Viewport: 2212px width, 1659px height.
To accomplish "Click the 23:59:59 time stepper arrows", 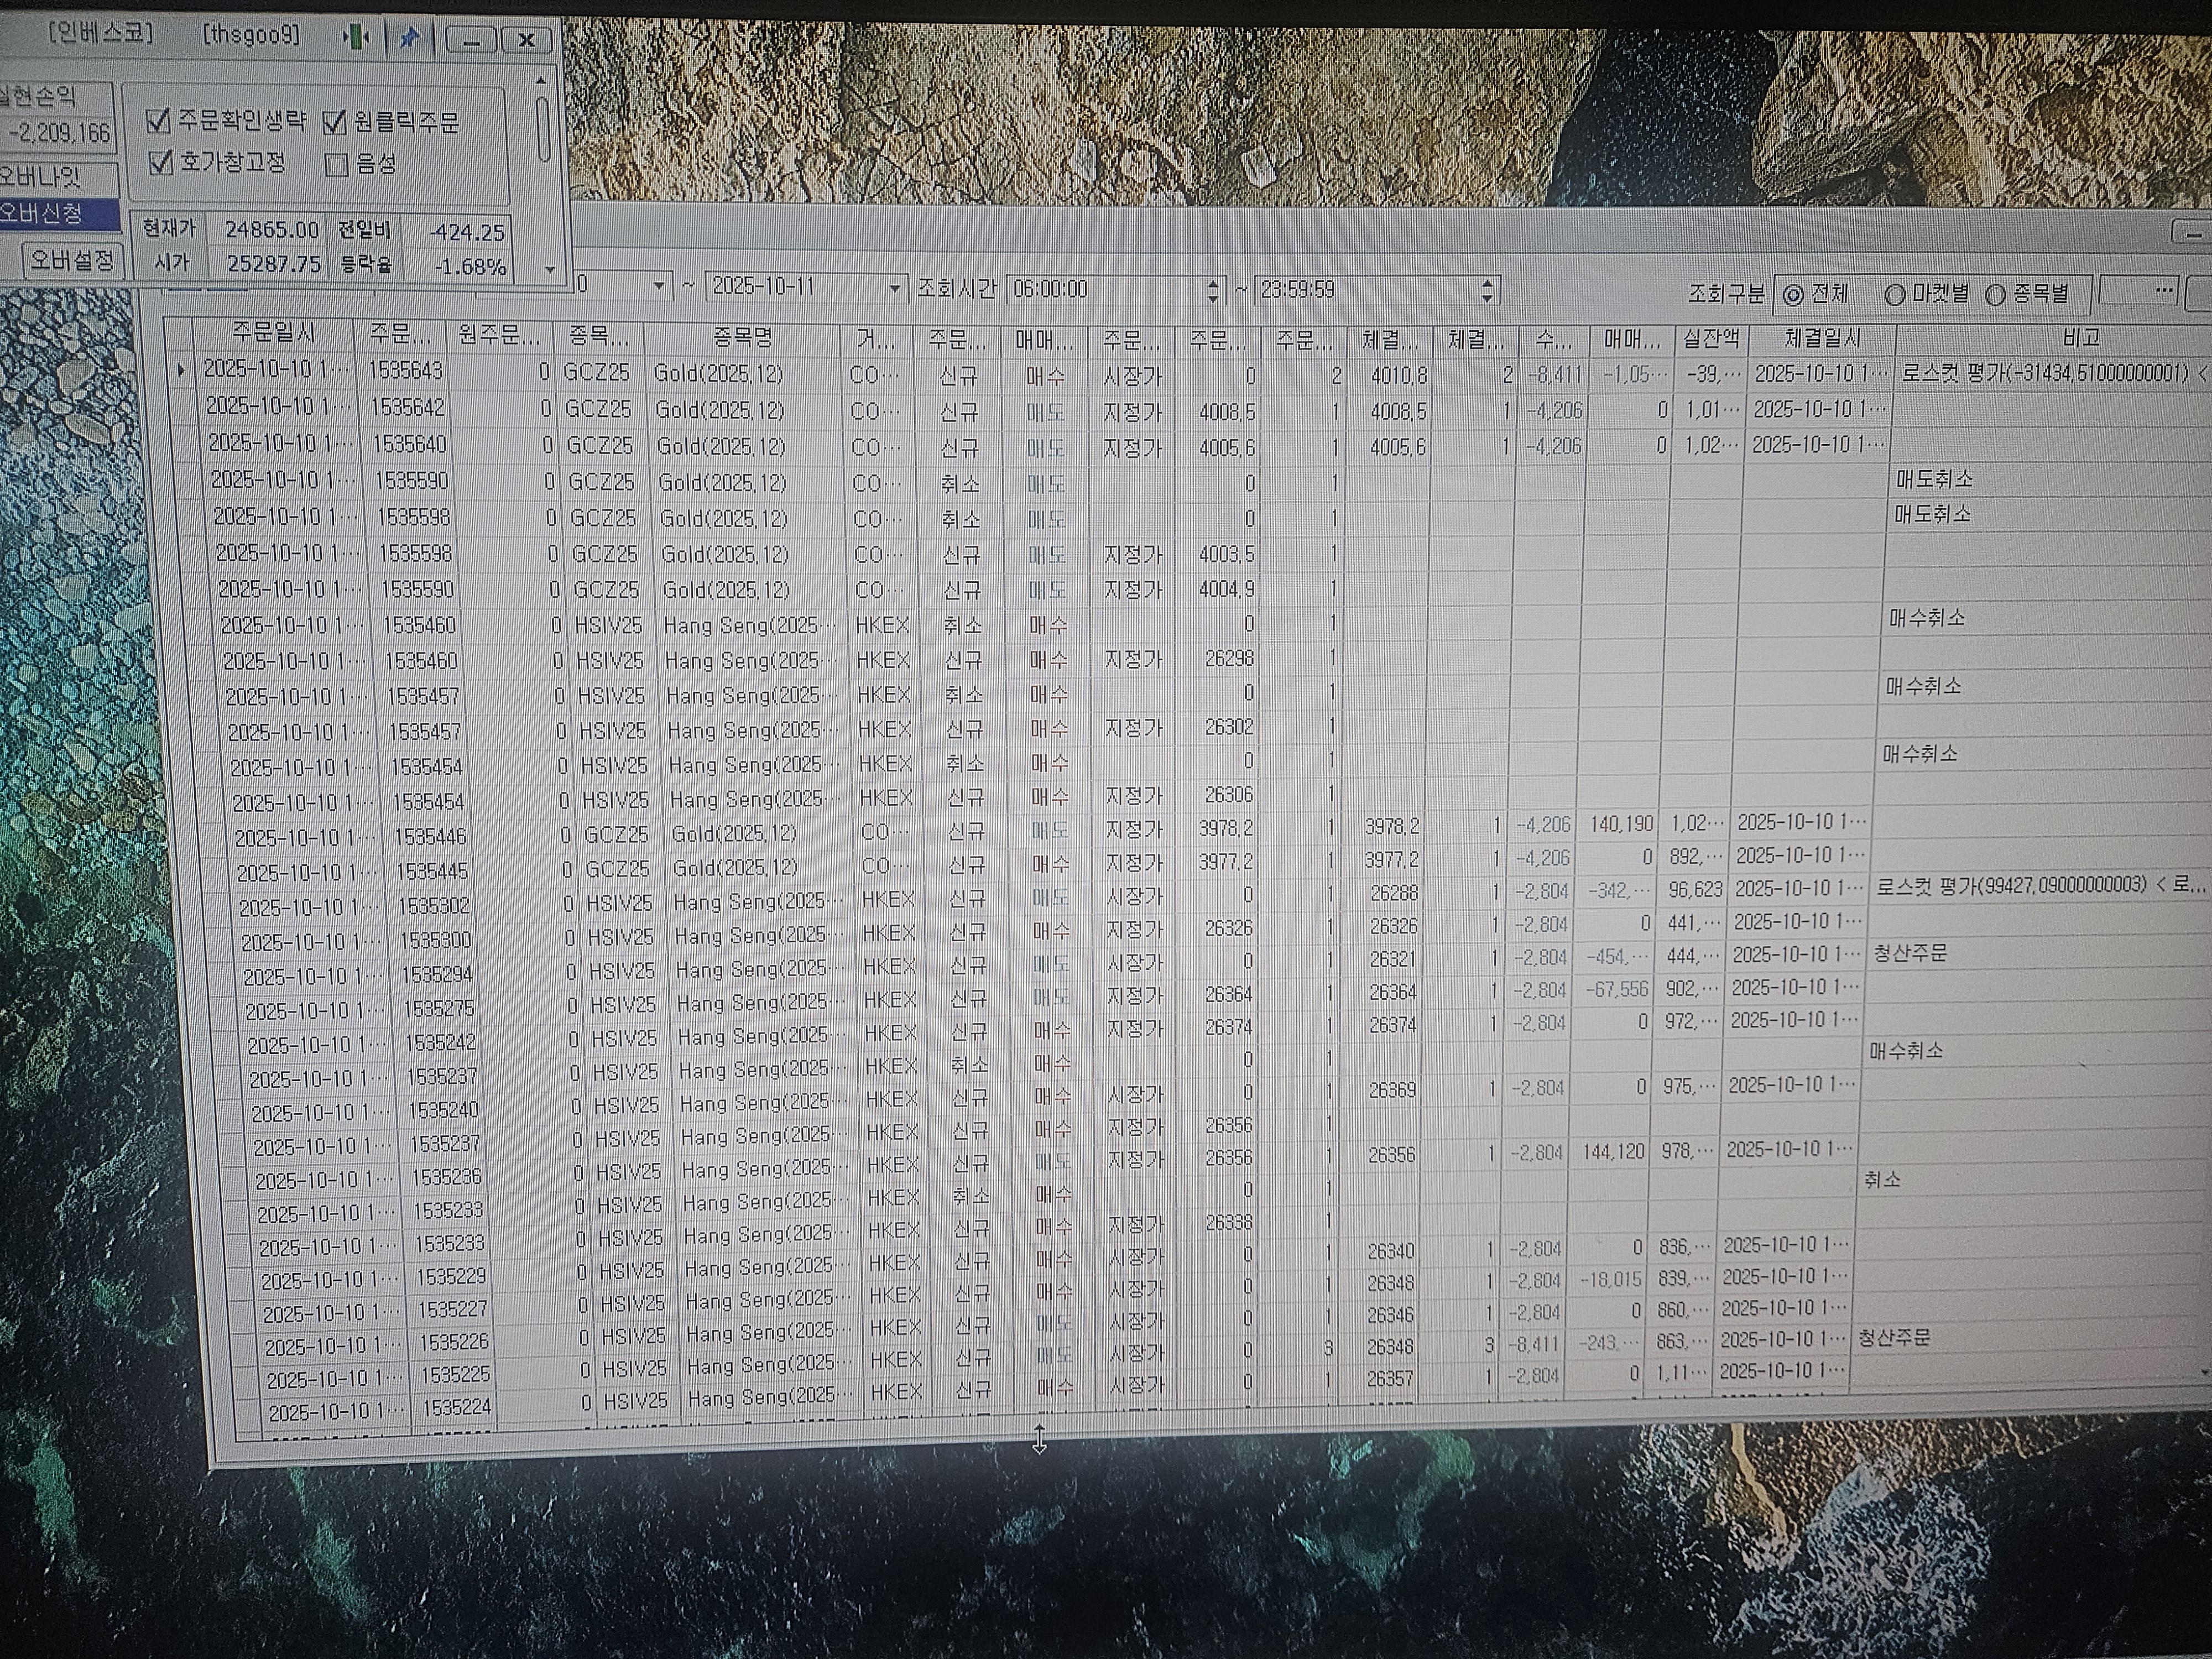I will click(x=1487, y=291).
